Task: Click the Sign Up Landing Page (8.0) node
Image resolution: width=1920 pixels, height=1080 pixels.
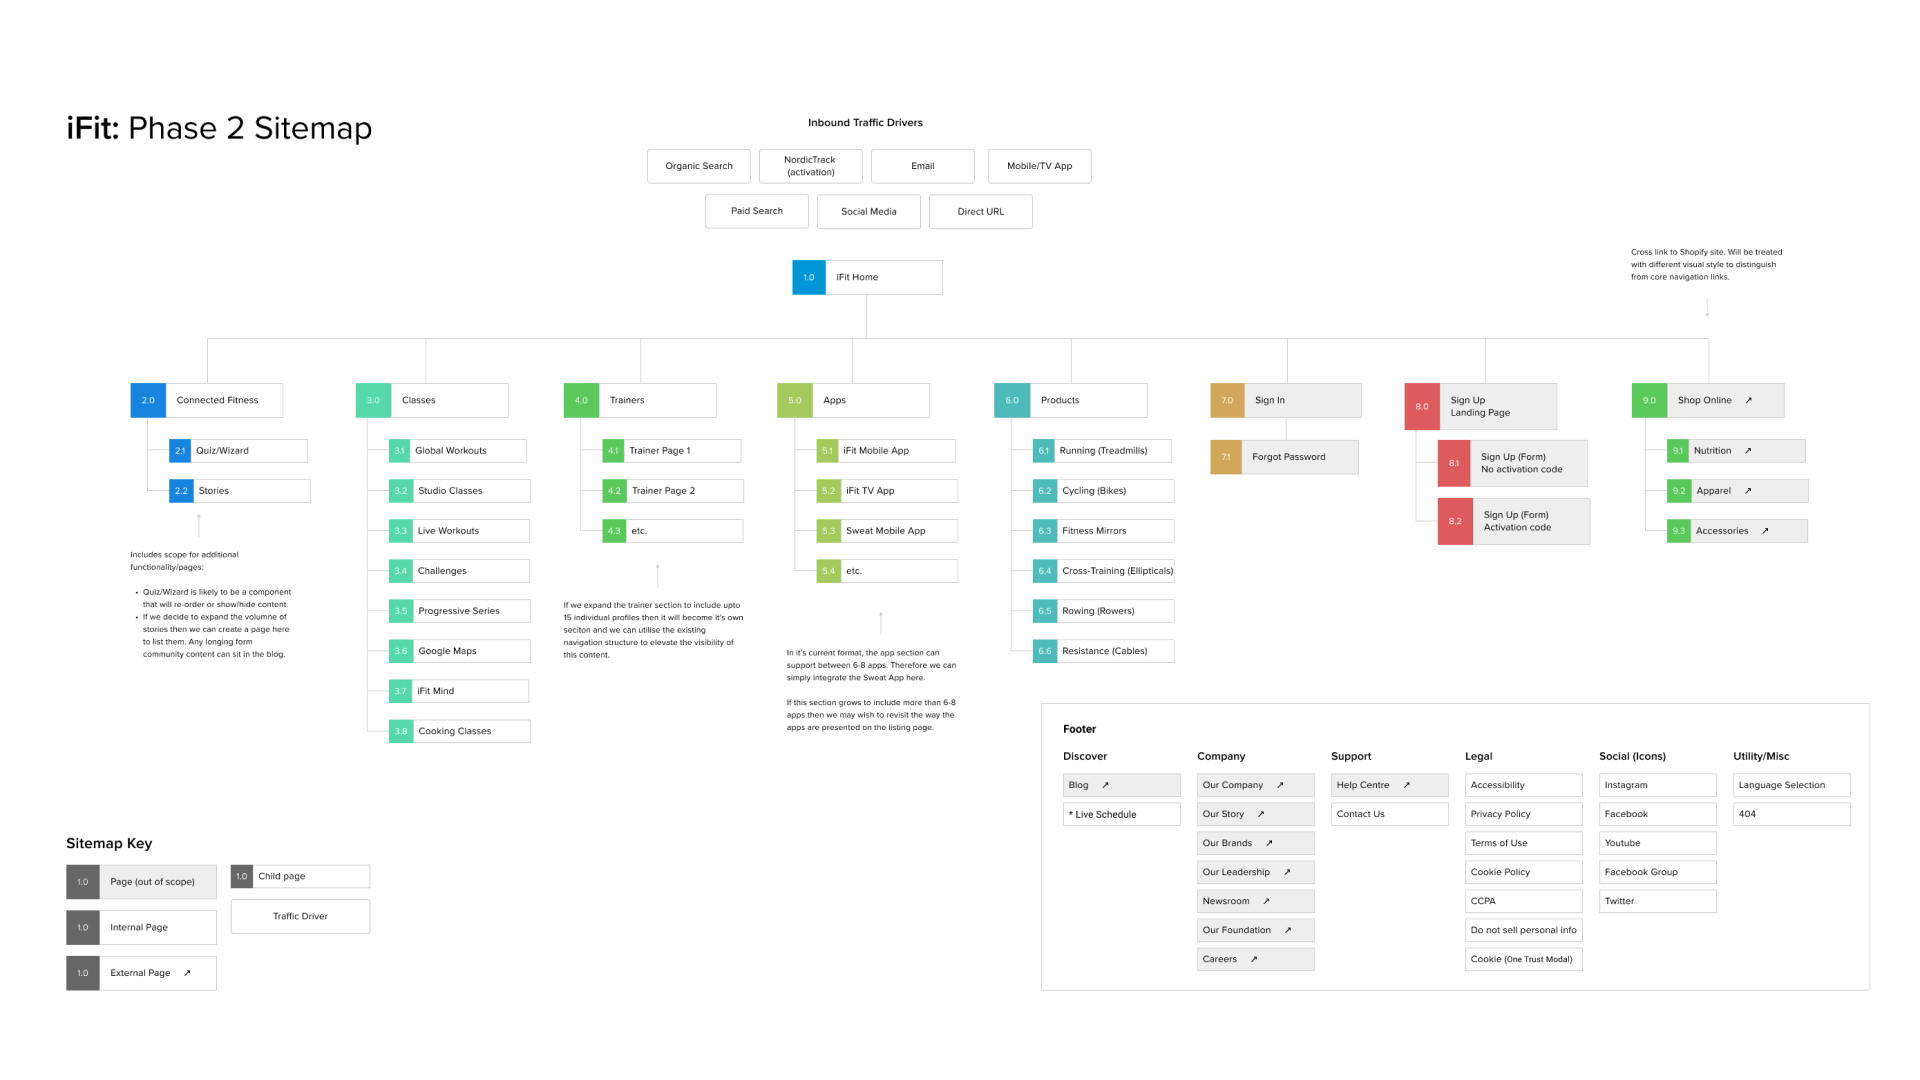Action: click(1495, 405)
